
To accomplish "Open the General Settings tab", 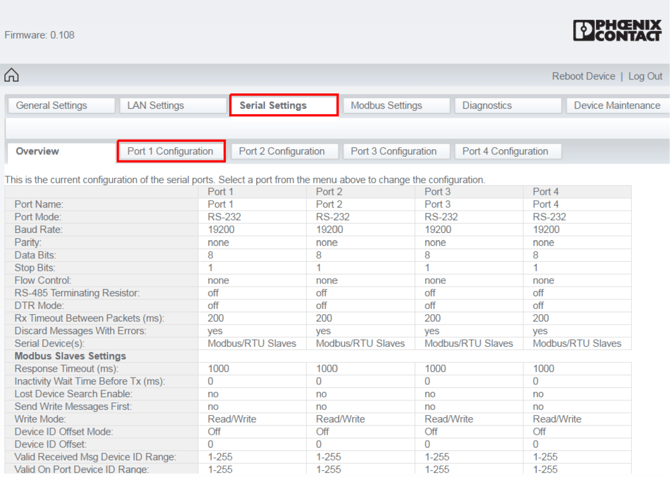I will 52,105.
